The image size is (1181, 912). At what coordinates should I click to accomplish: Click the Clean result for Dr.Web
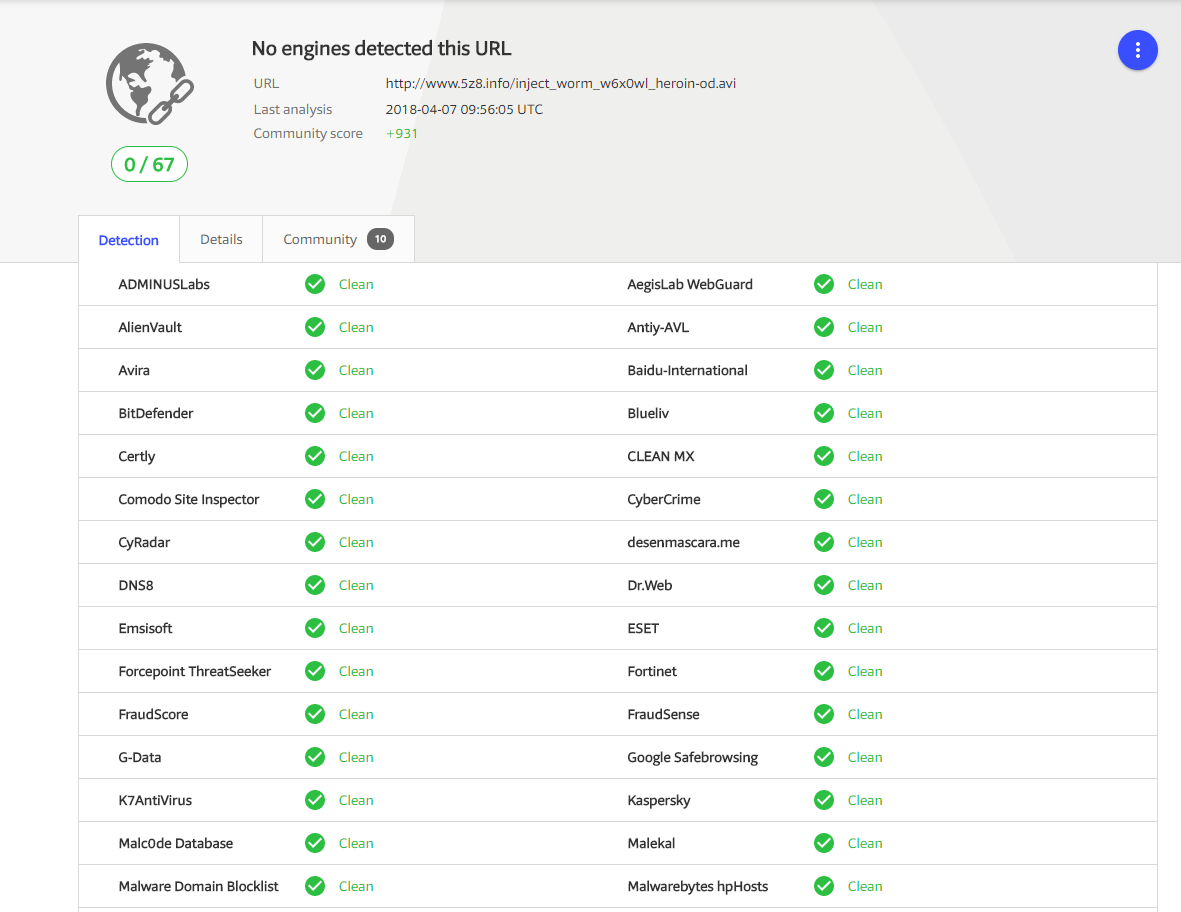click(x=865, y=584)
